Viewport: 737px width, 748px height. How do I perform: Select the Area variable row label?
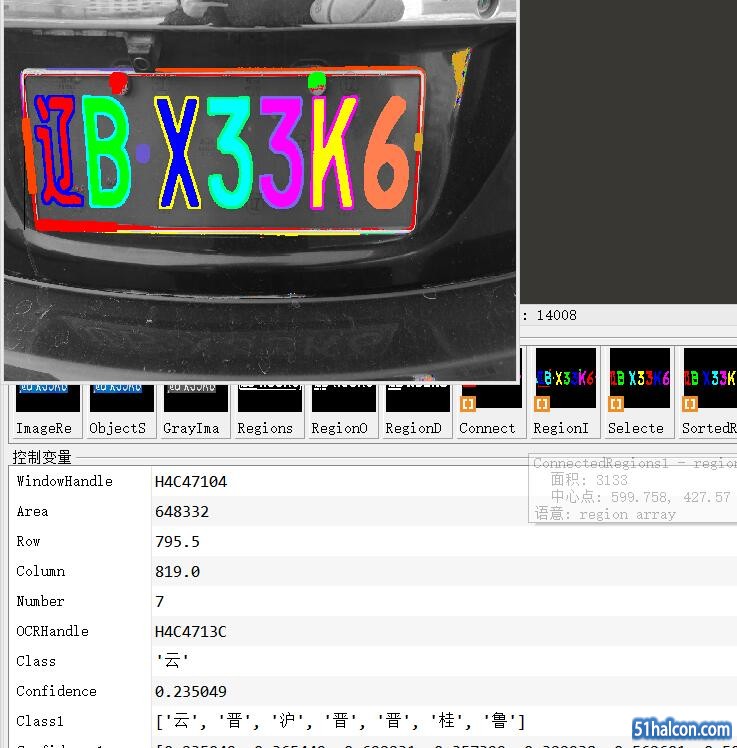coord(32,511)
